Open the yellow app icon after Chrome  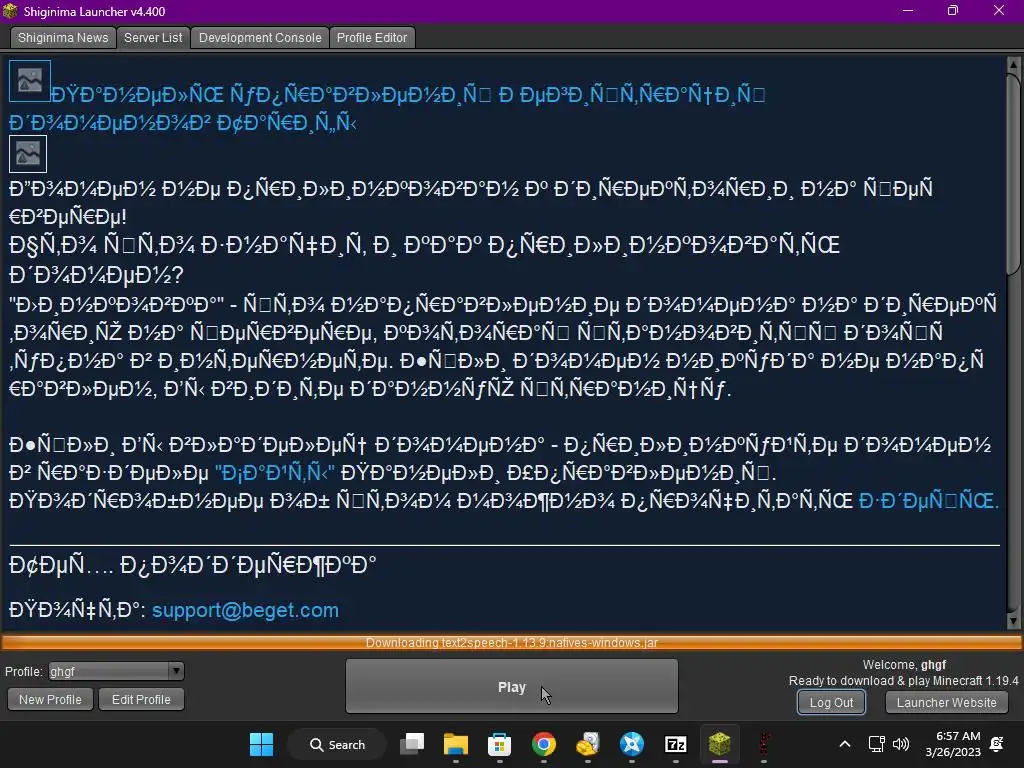coord(588,744)
